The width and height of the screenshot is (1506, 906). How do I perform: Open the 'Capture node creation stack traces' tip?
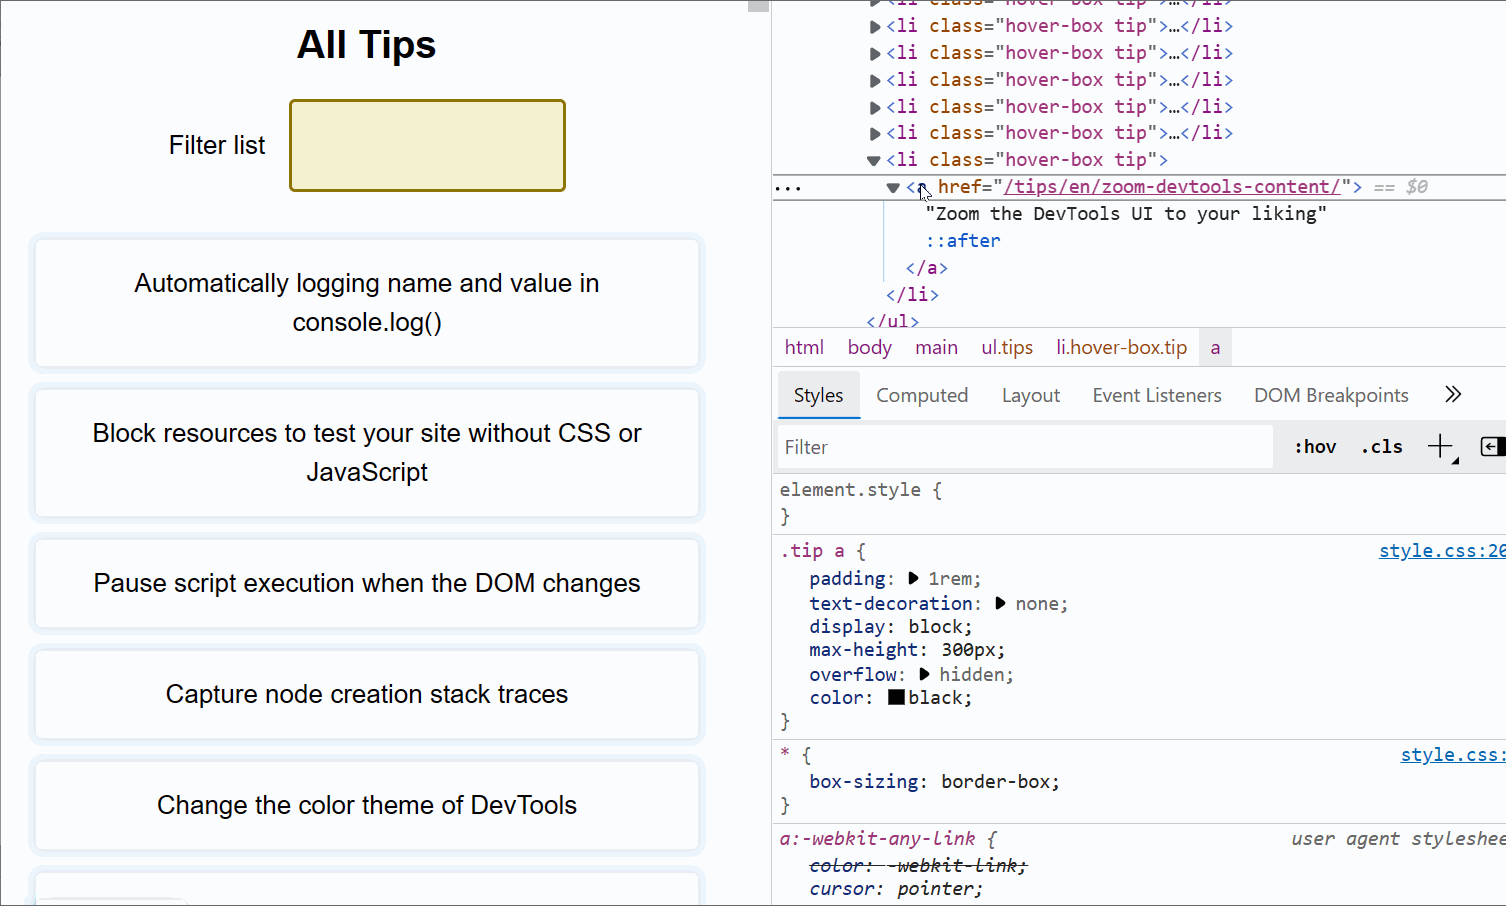click(367, 694)
